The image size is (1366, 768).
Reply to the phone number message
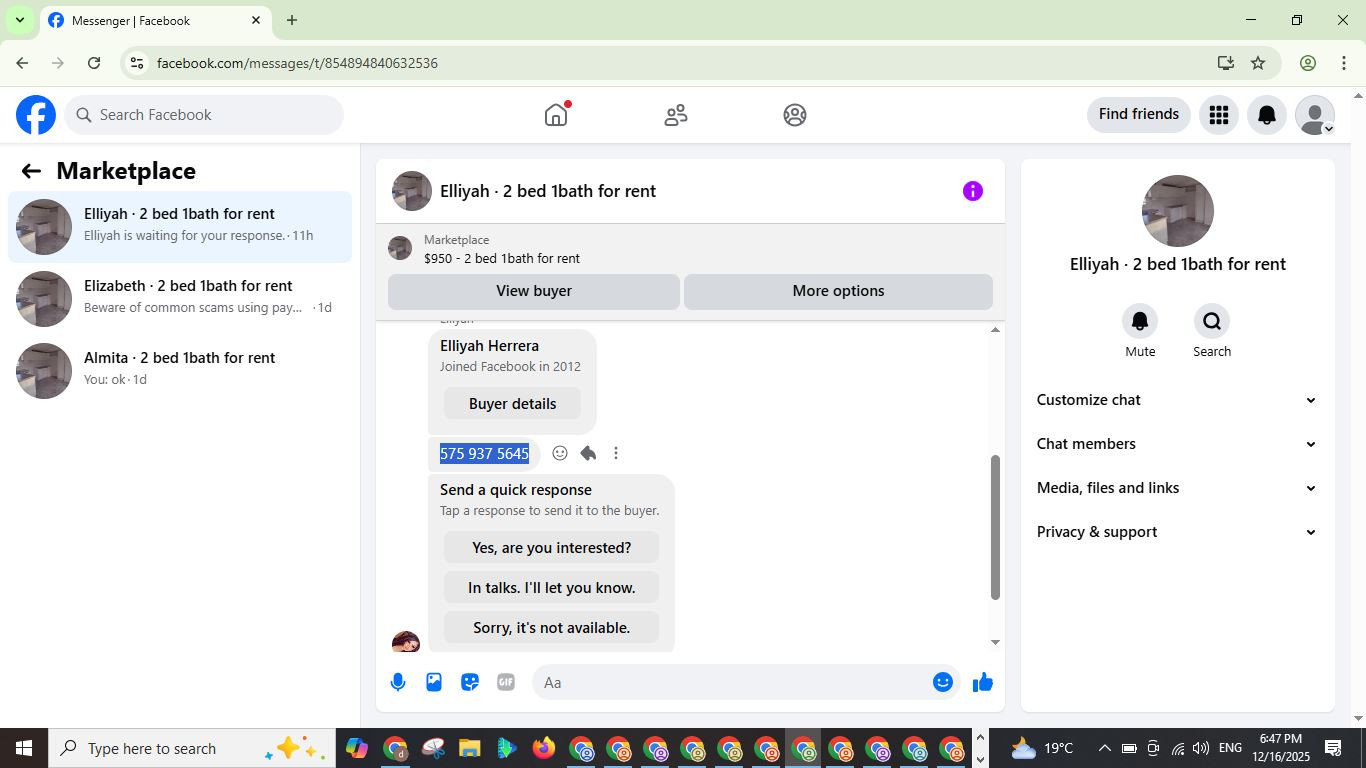pos(588,453)
